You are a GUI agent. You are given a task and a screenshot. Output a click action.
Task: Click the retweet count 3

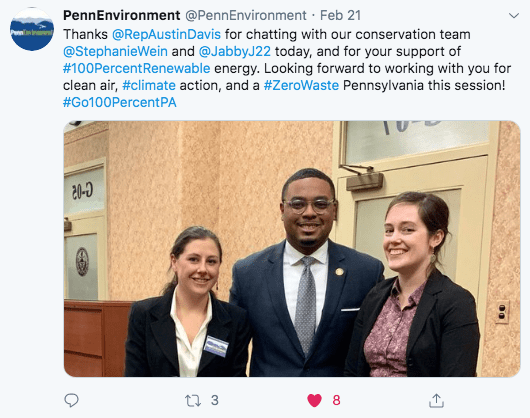coord(215,400)
